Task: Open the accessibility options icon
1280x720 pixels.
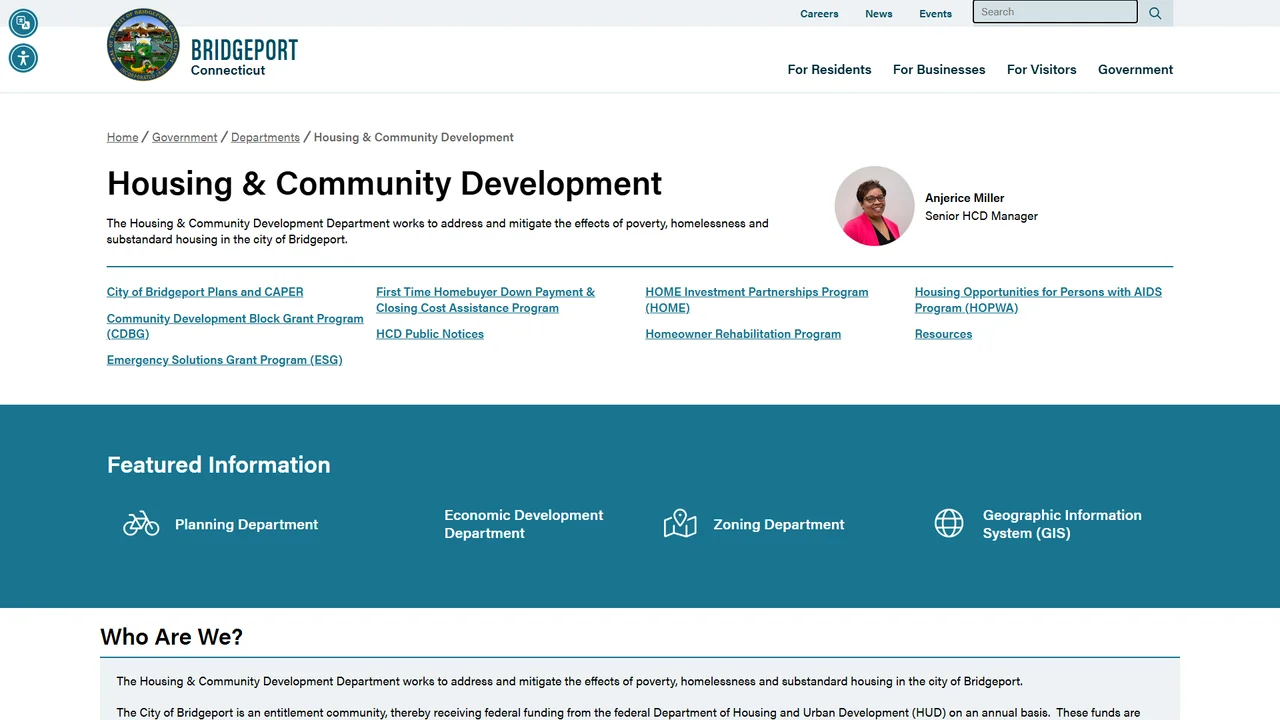Action: 23,58
